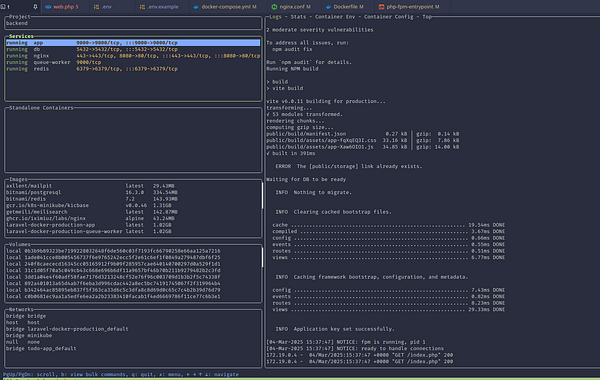Image resolution: width=600 pixels, height=380 pixels.
Task: Select the redis service row
Action: pyautogui.click(x=133, y=69)
